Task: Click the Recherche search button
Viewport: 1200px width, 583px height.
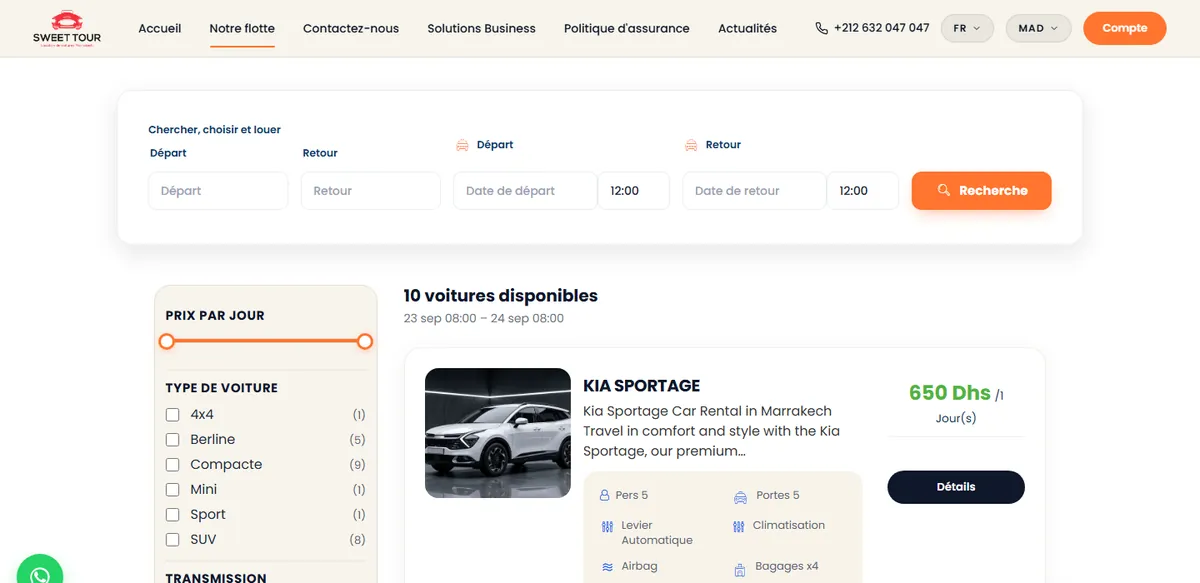Action: 981,190
